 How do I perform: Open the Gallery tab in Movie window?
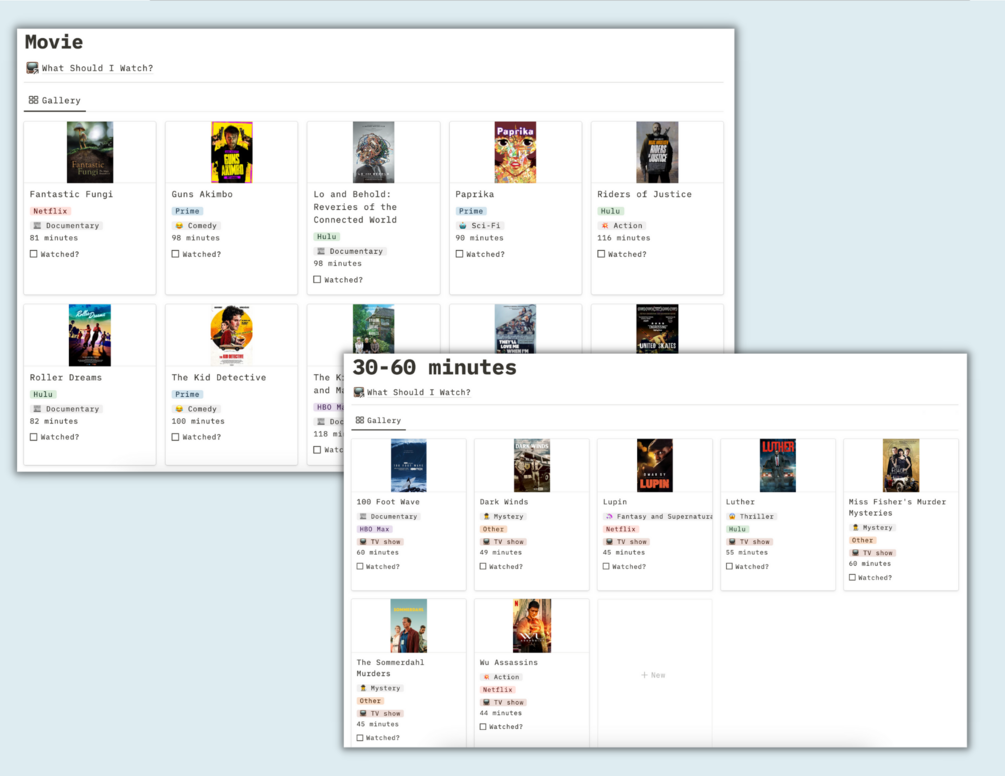(54, 100)
